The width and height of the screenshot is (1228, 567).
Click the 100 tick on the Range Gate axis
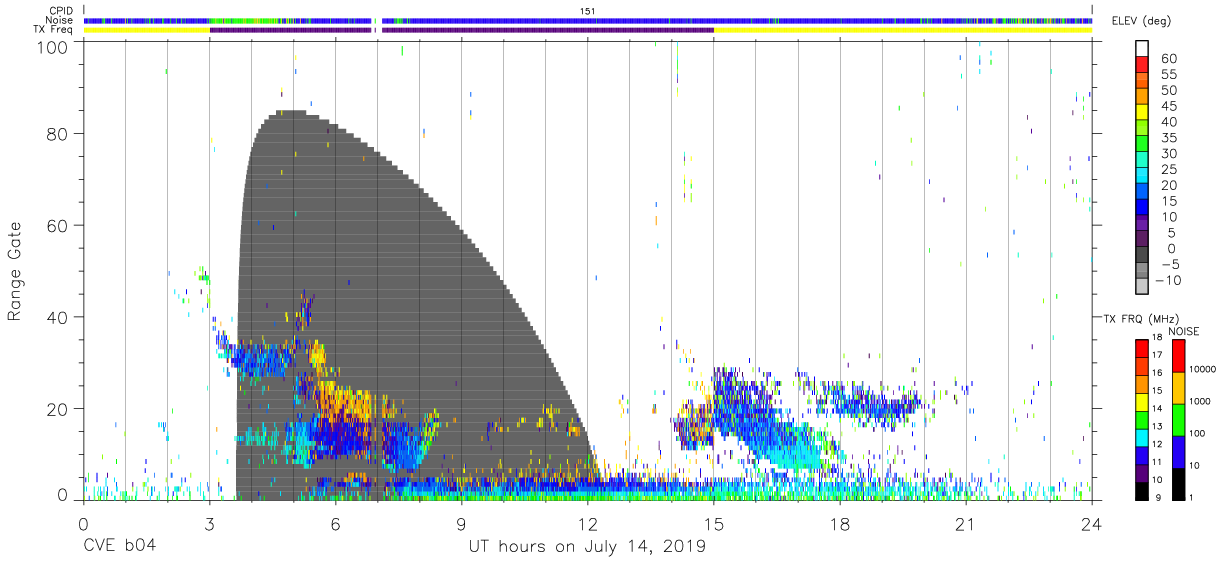[x=53, y=47]
